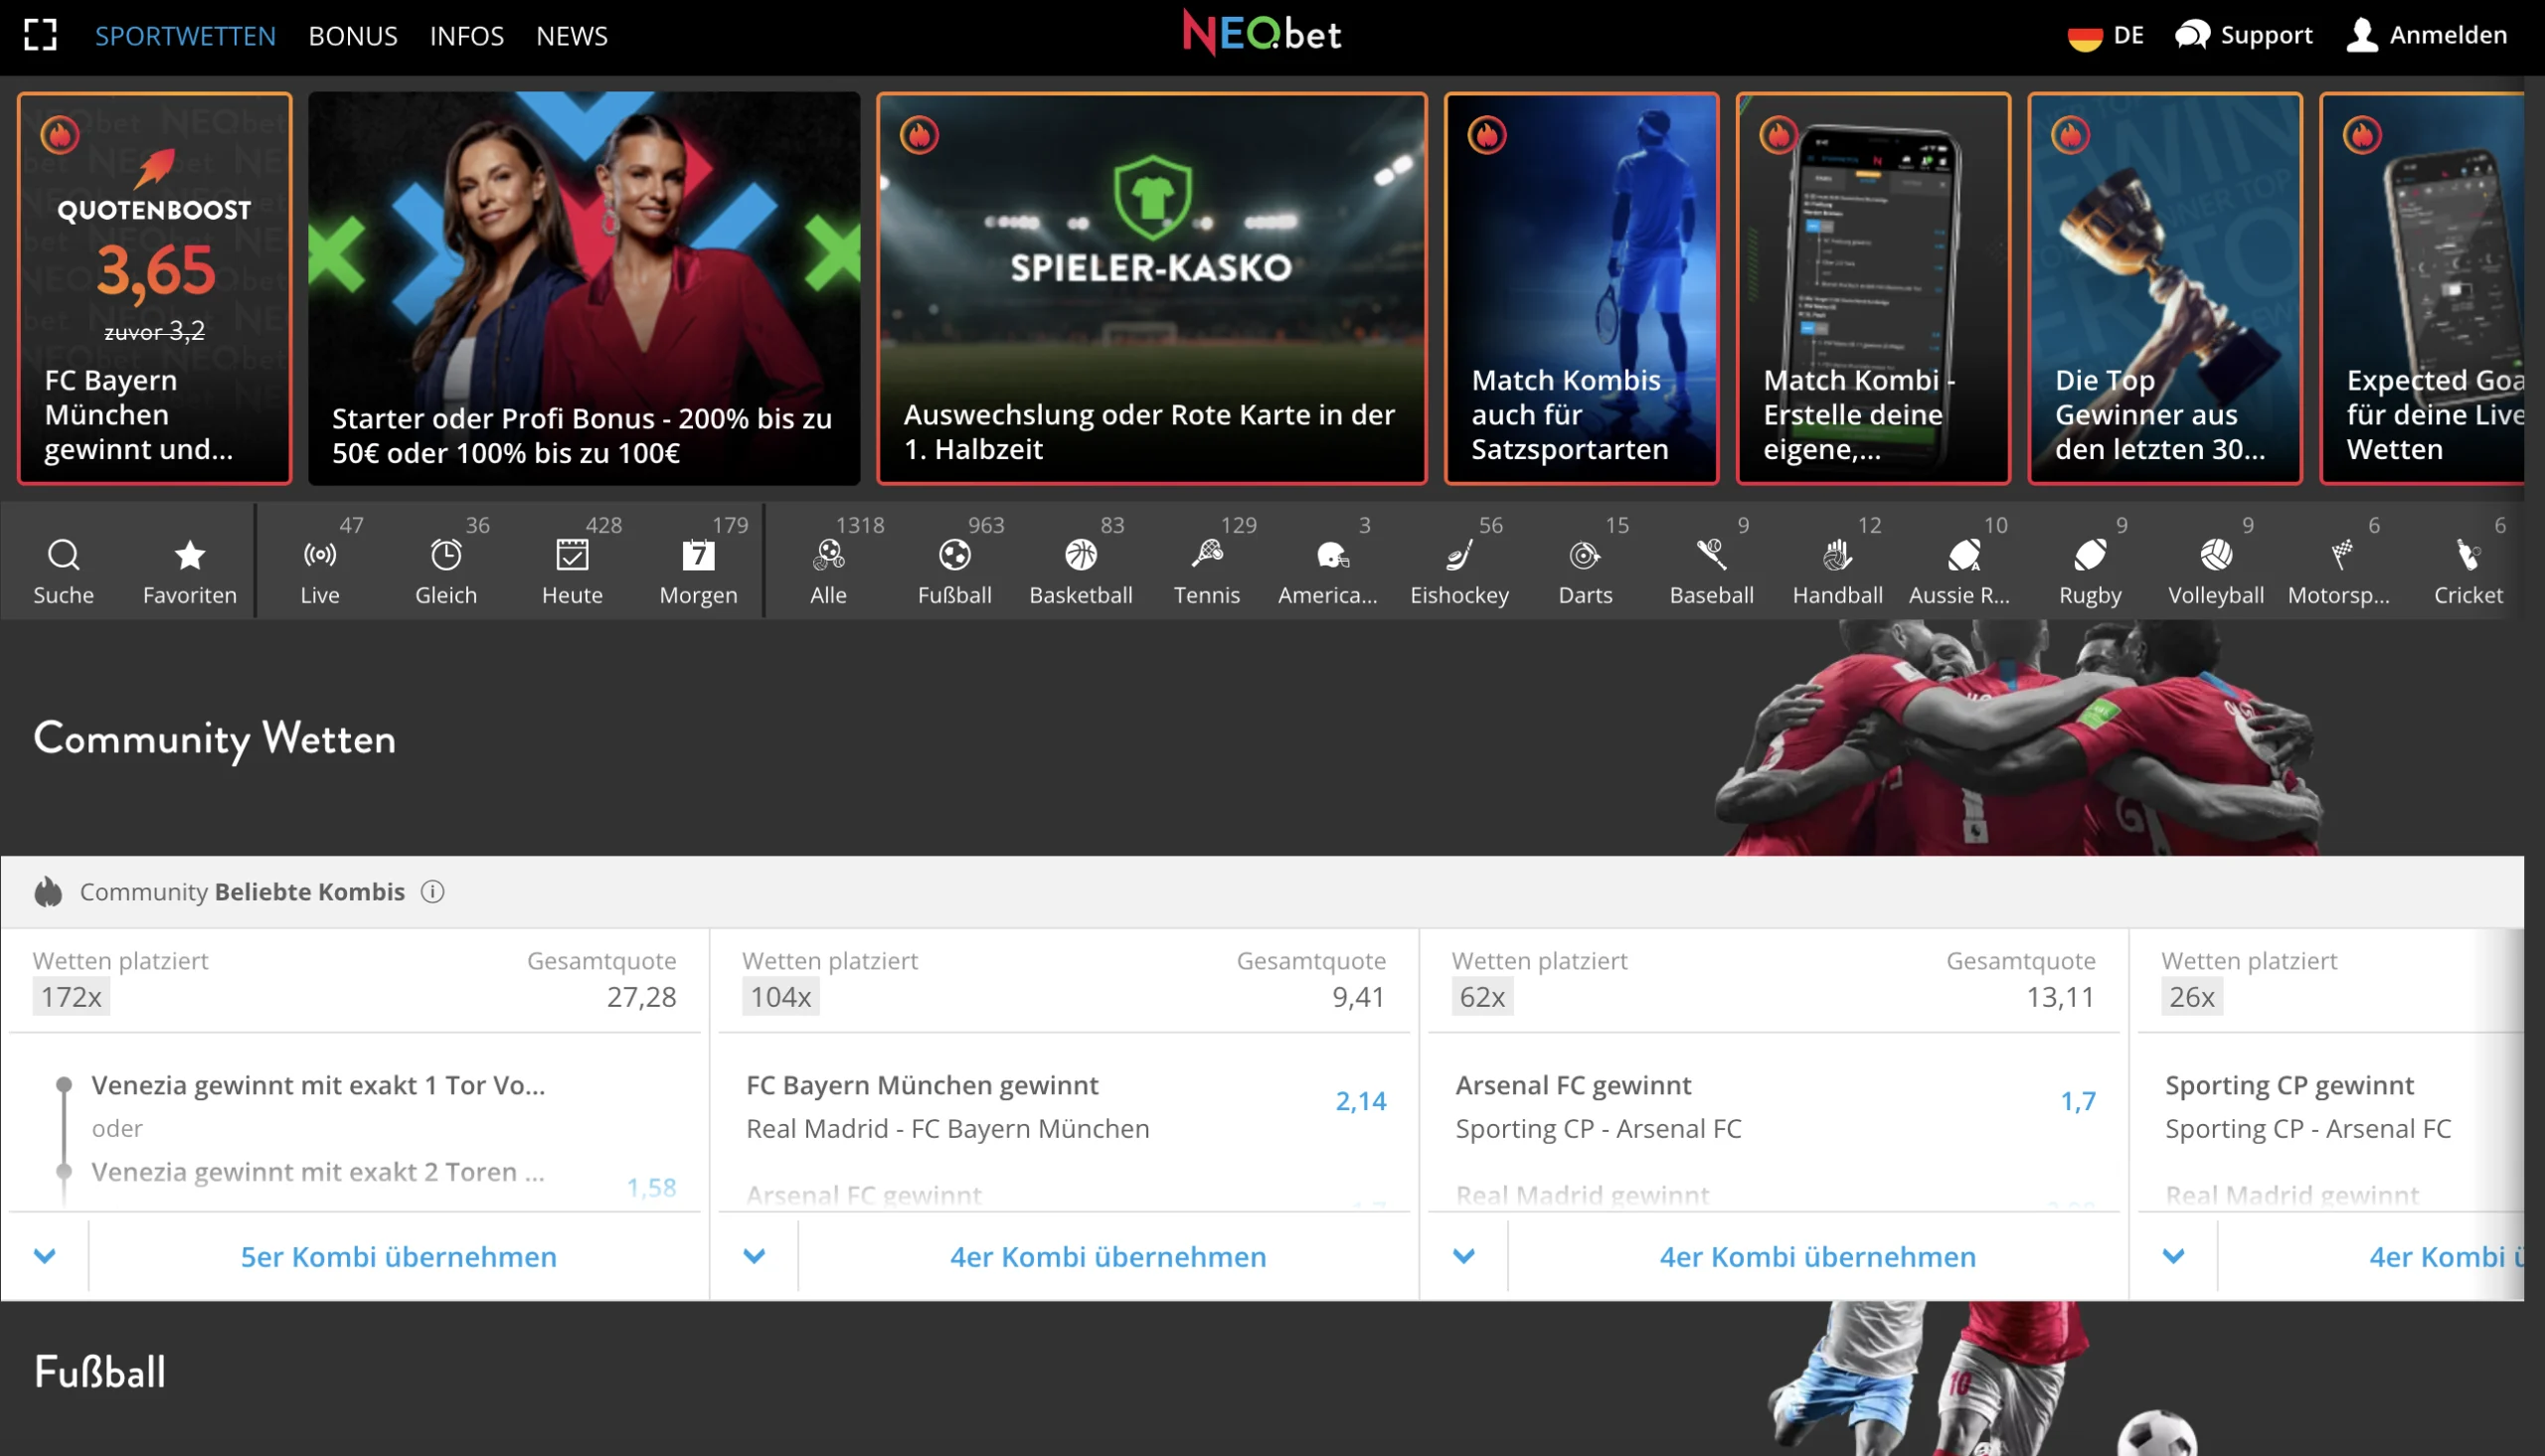
Task: Open the BONUS menu item
Action: point(352,36)
